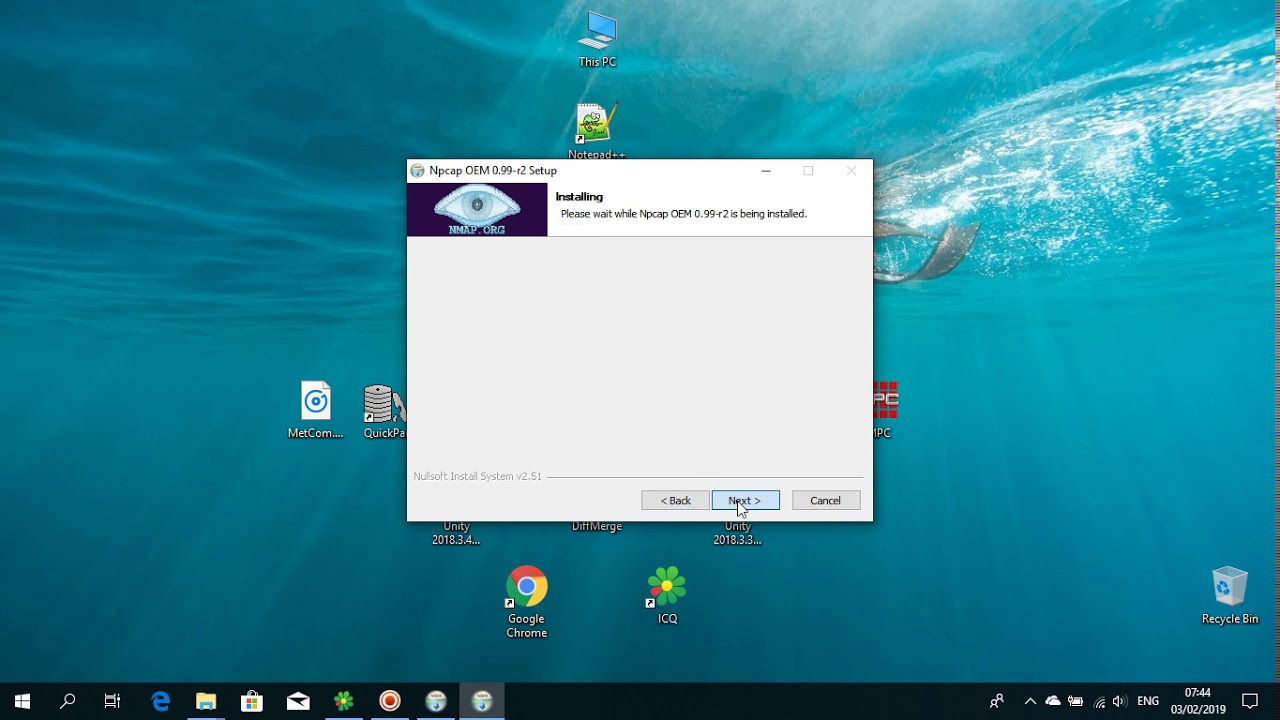Image resolution: width=1280 pixels, height=720 pixels.
Task: Open This PC desktop icon
Action: coord(597,40)
